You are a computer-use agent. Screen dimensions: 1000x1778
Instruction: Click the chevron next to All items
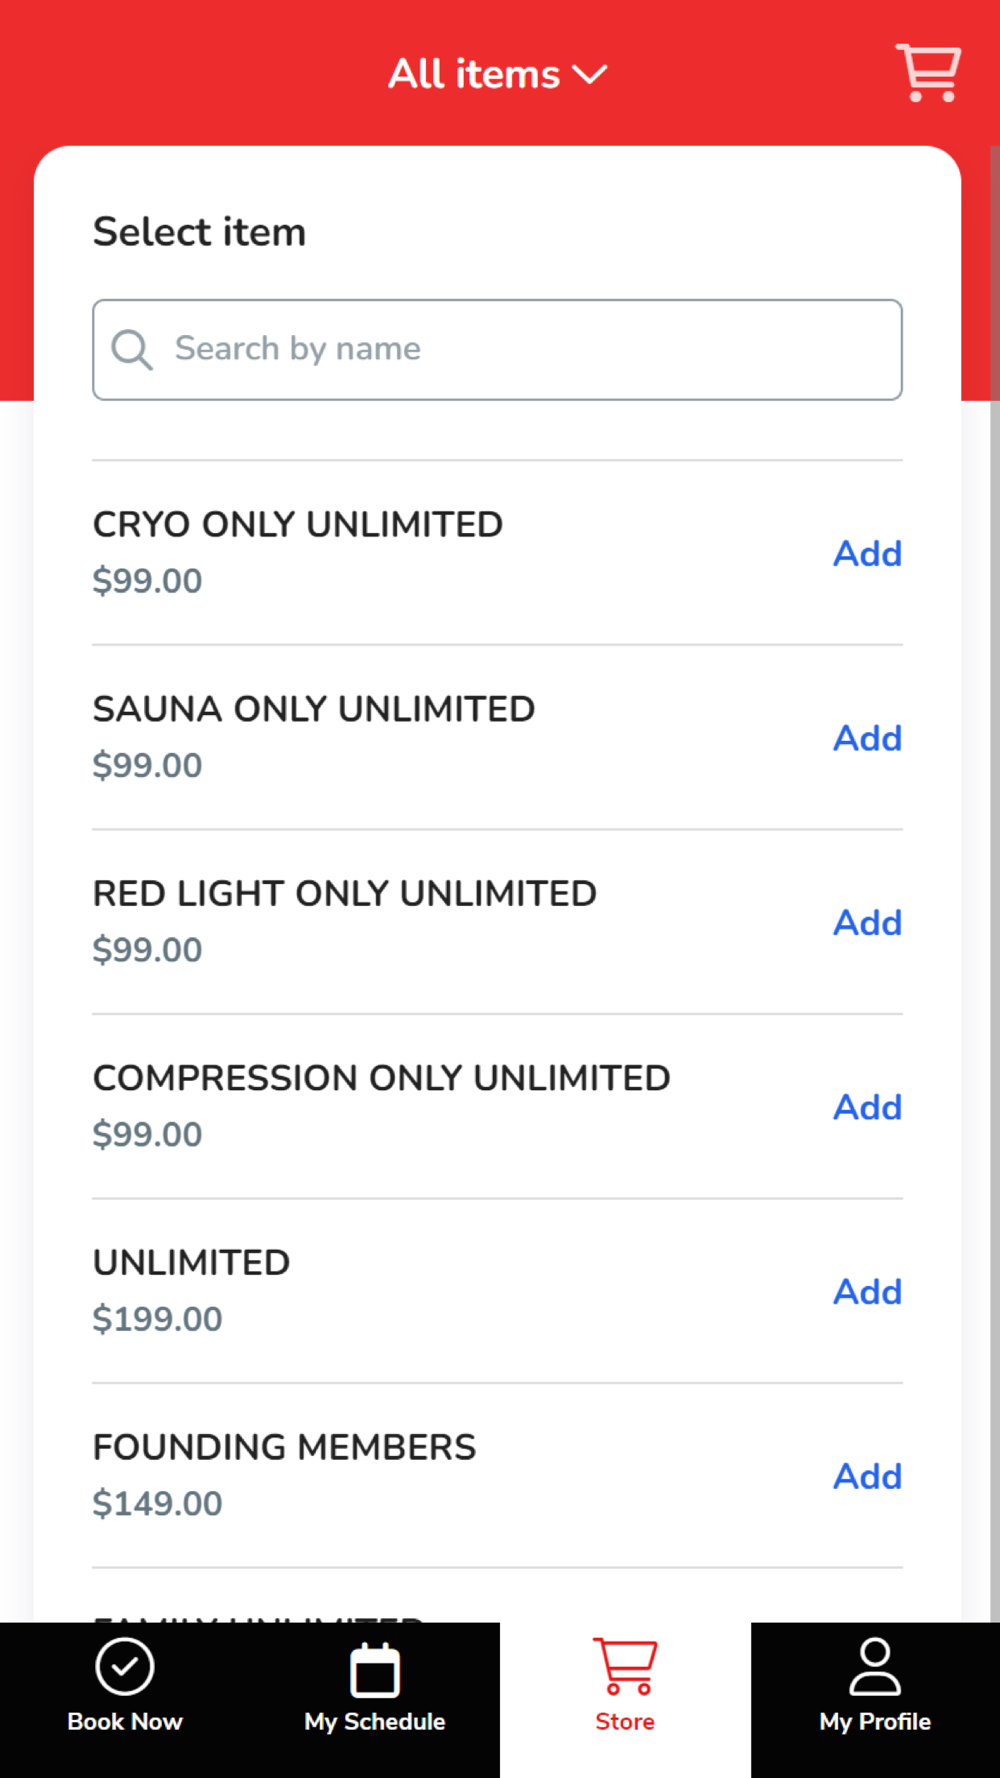point(590,75)
